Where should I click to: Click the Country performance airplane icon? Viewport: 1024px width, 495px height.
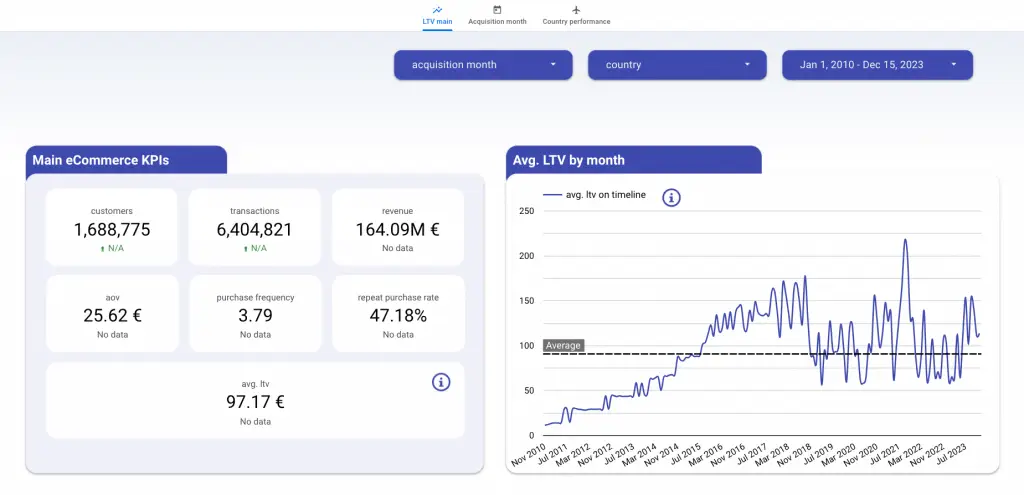(576, 10)
